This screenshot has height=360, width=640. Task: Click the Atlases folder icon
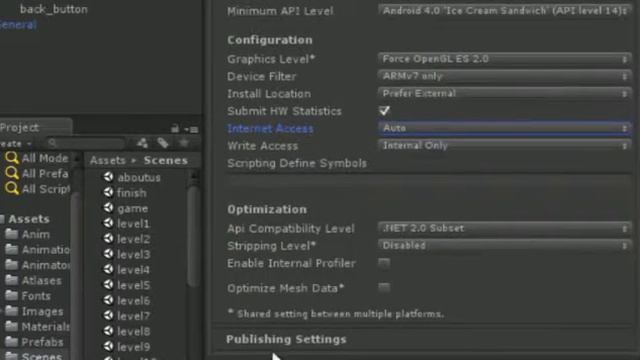11,280
